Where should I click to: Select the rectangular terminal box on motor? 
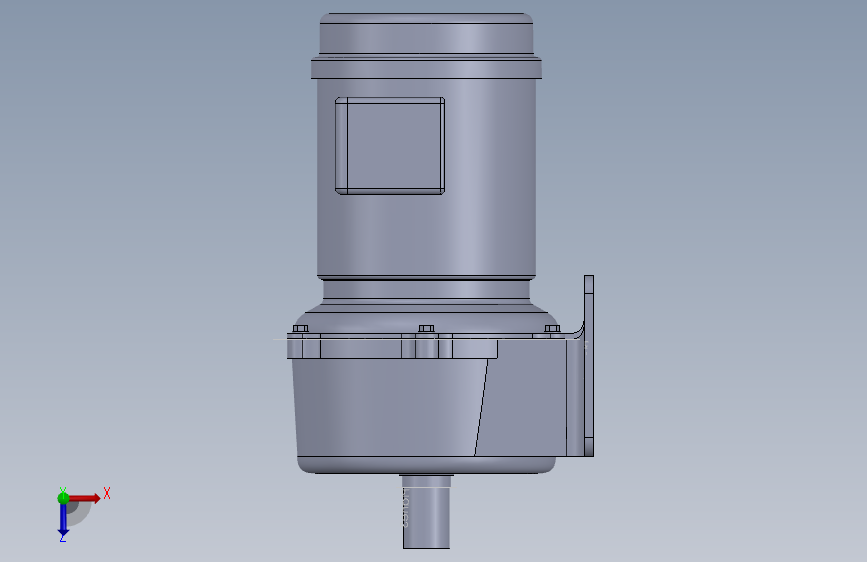coord(390,146)
